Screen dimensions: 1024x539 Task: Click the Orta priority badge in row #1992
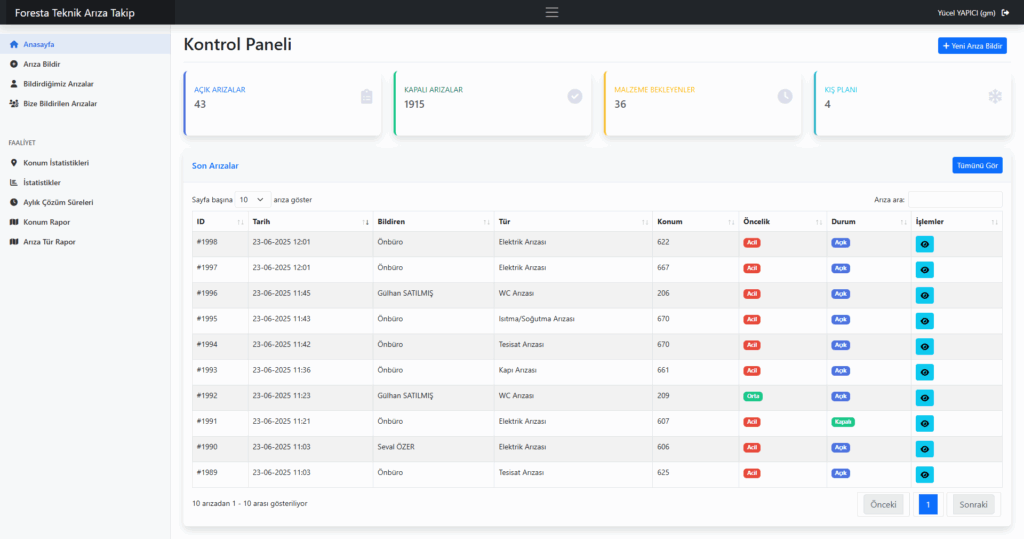click(x=752, y=396)
